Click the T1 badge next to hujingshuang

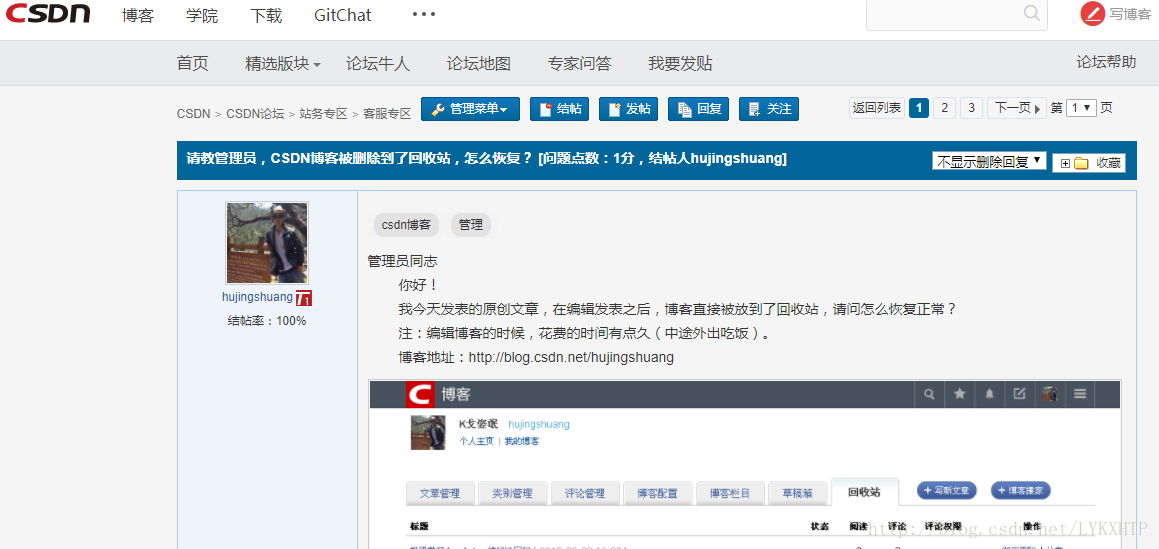304,298
